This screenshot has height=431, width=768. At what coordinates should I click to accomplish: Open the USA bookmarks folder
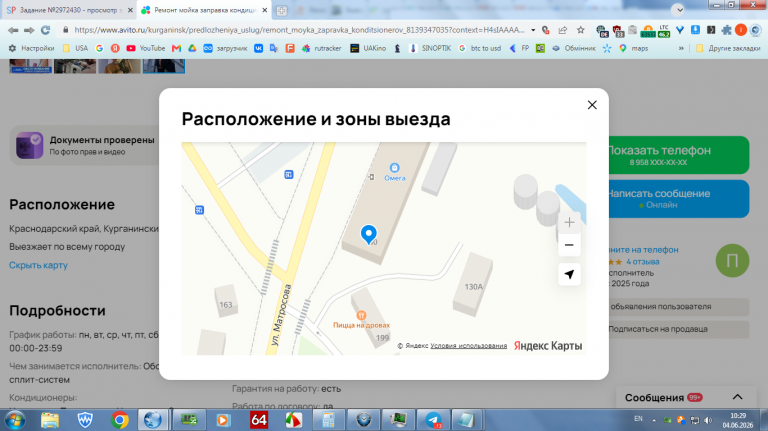75,48
